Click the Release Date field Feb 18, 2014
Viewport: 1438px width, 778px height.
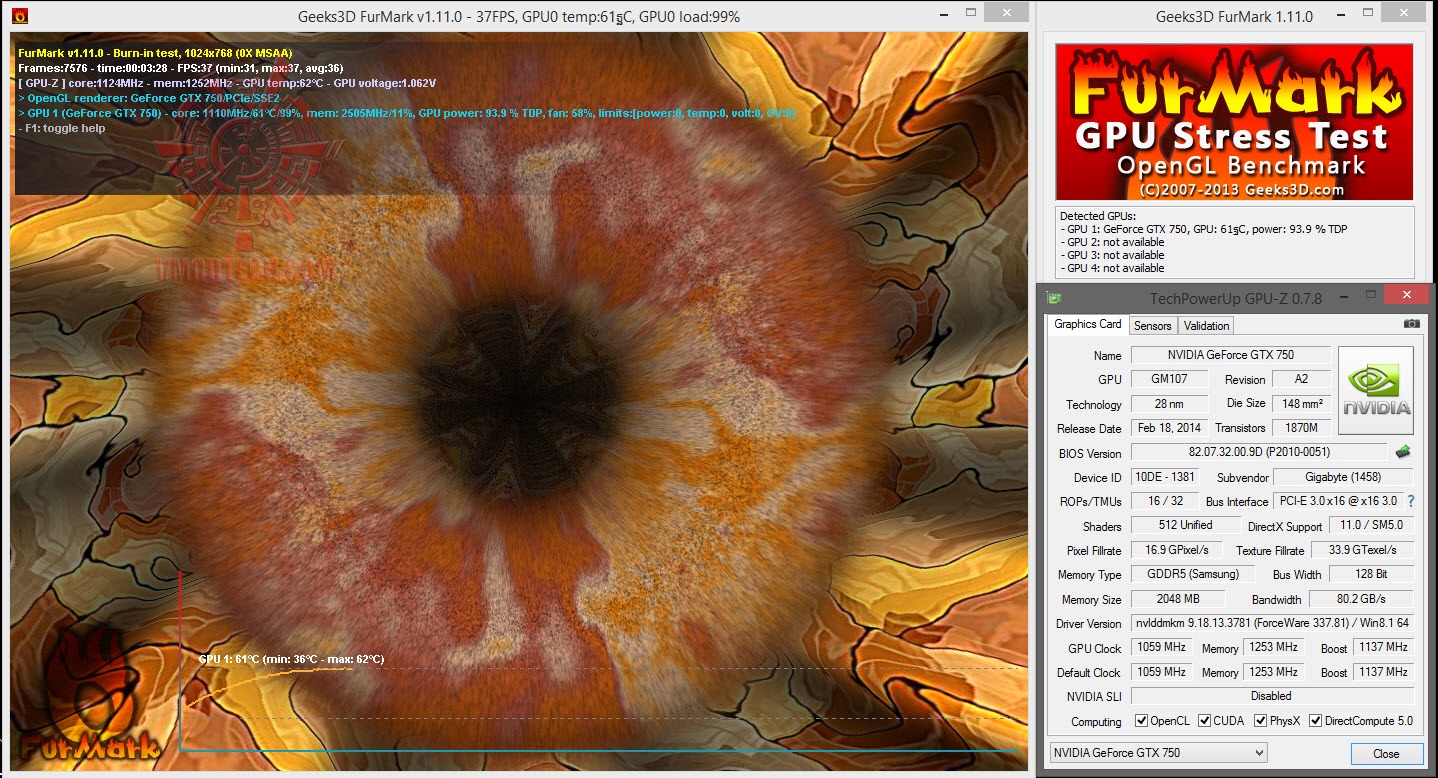[x=1169, y=428]
